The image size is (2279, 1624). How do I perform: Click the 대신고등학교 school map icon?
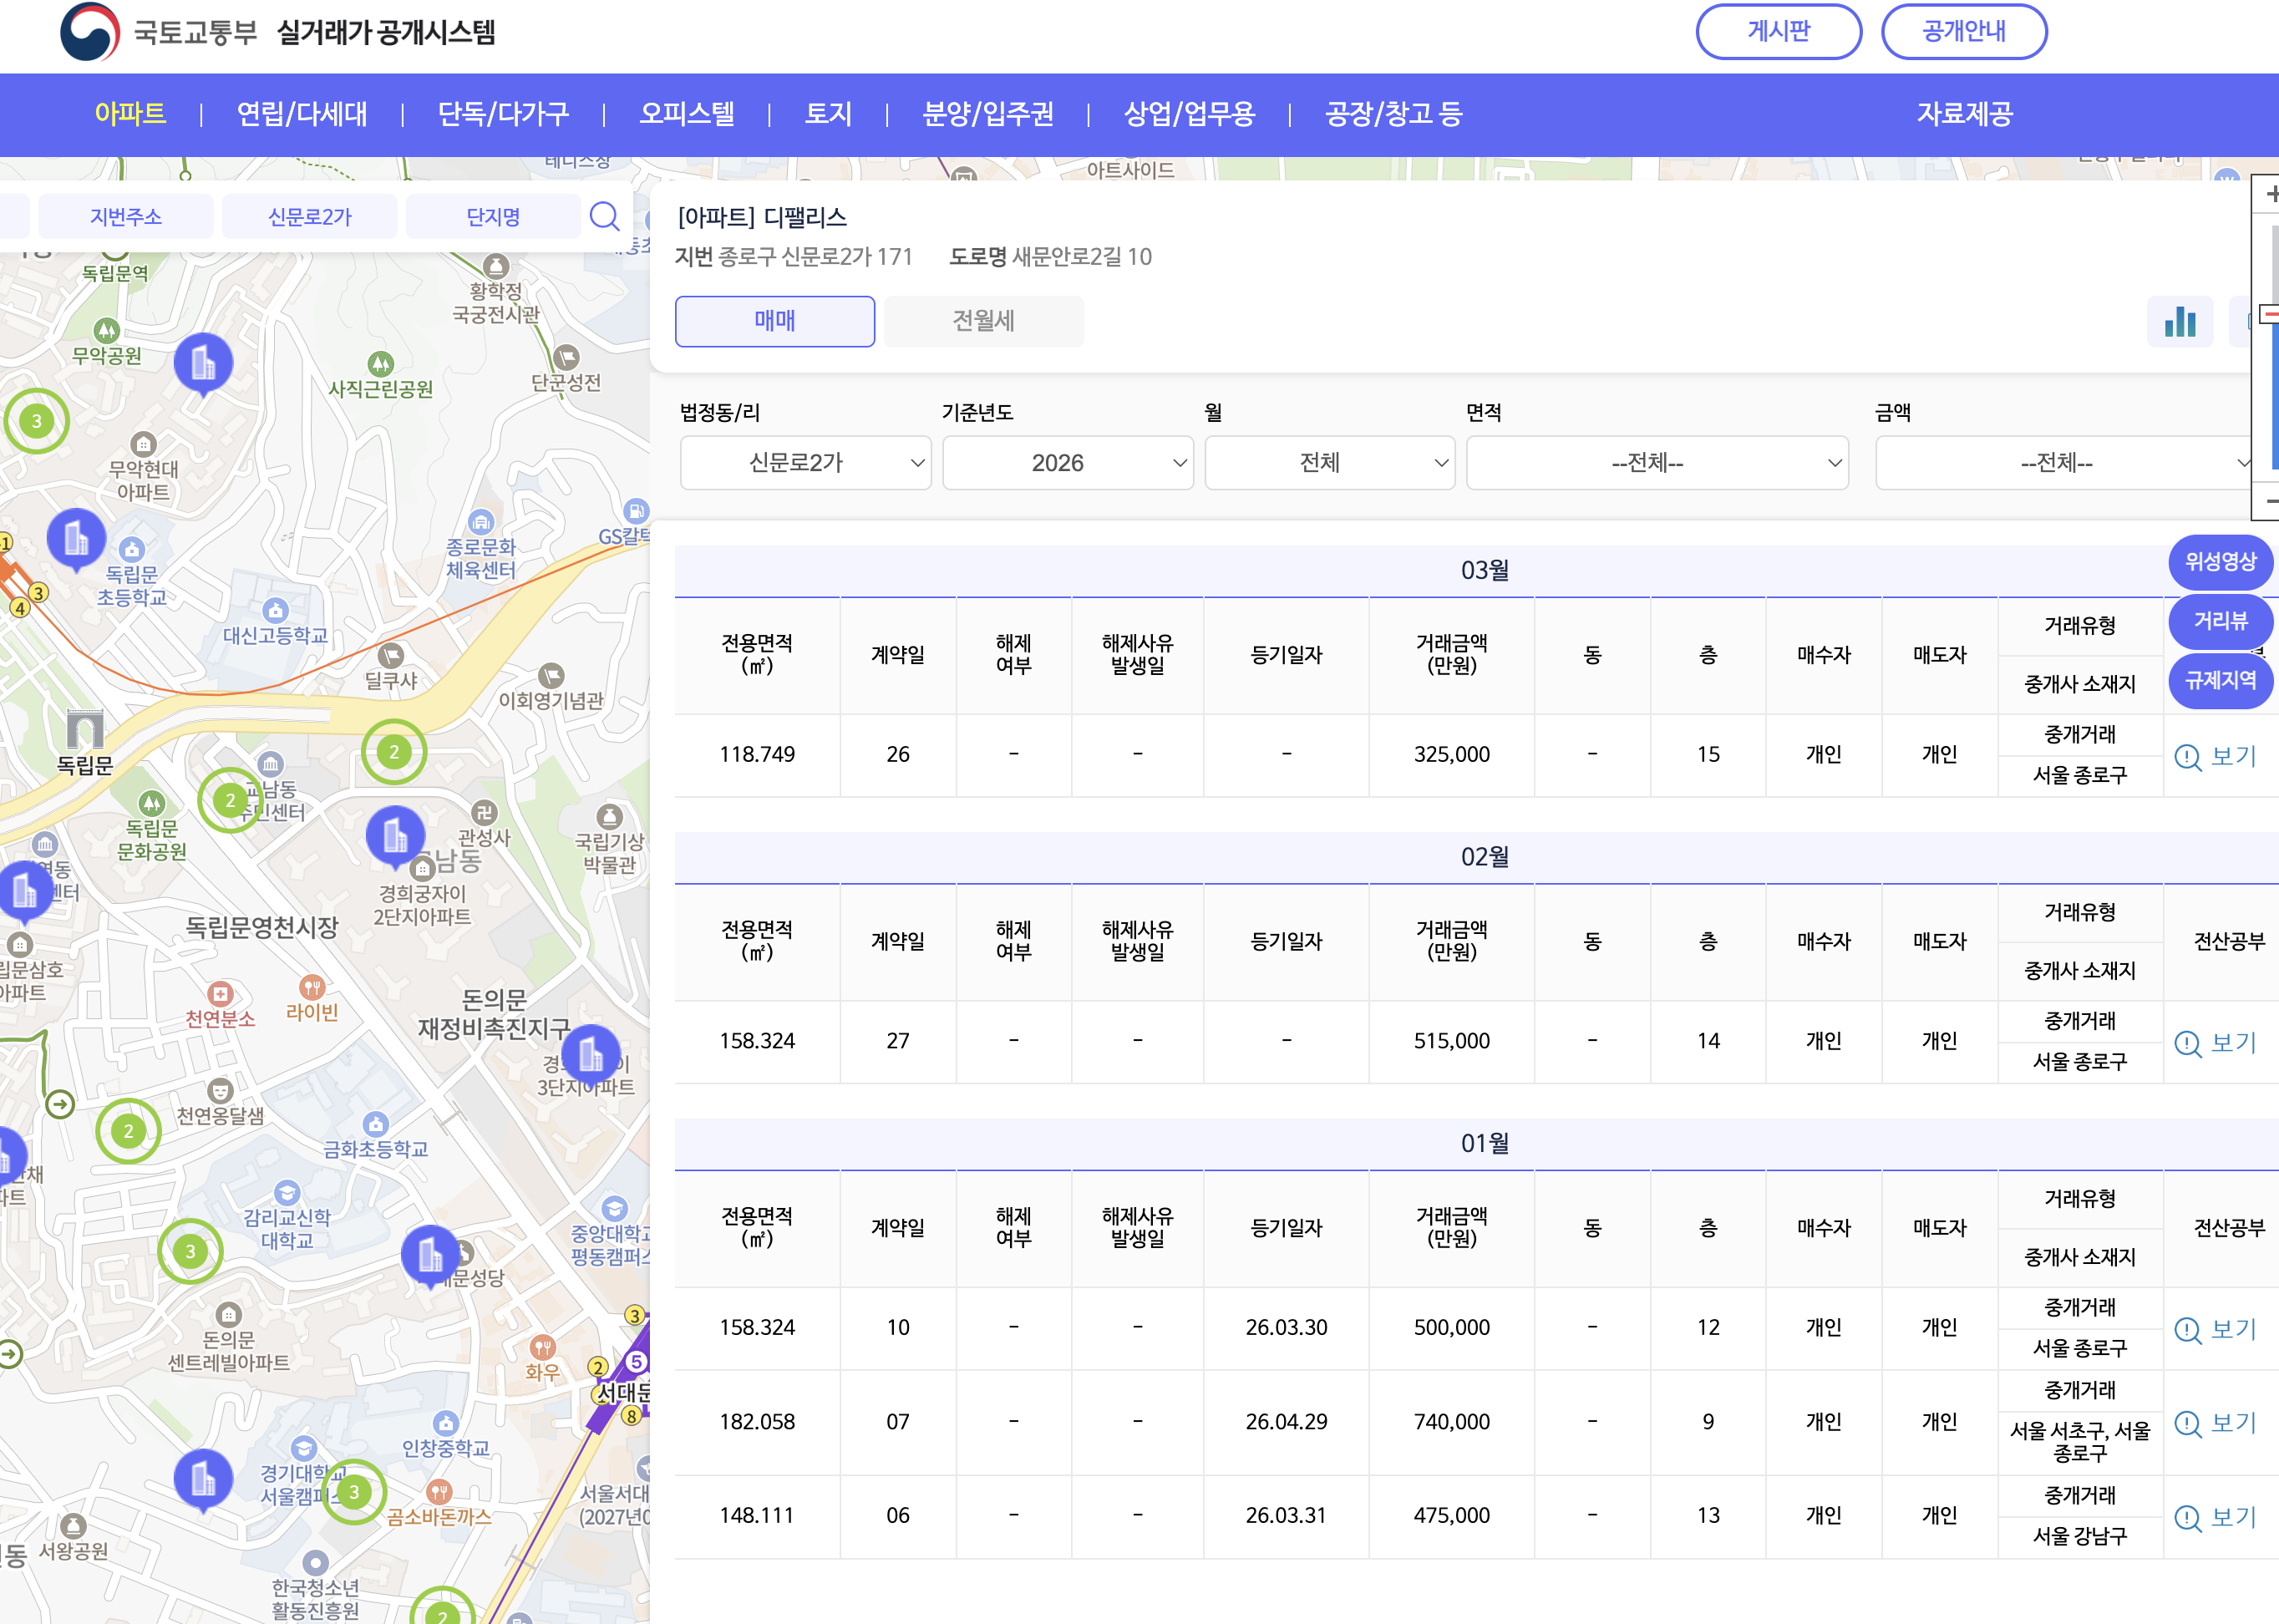pyautogui.click(x=275, y=610)
